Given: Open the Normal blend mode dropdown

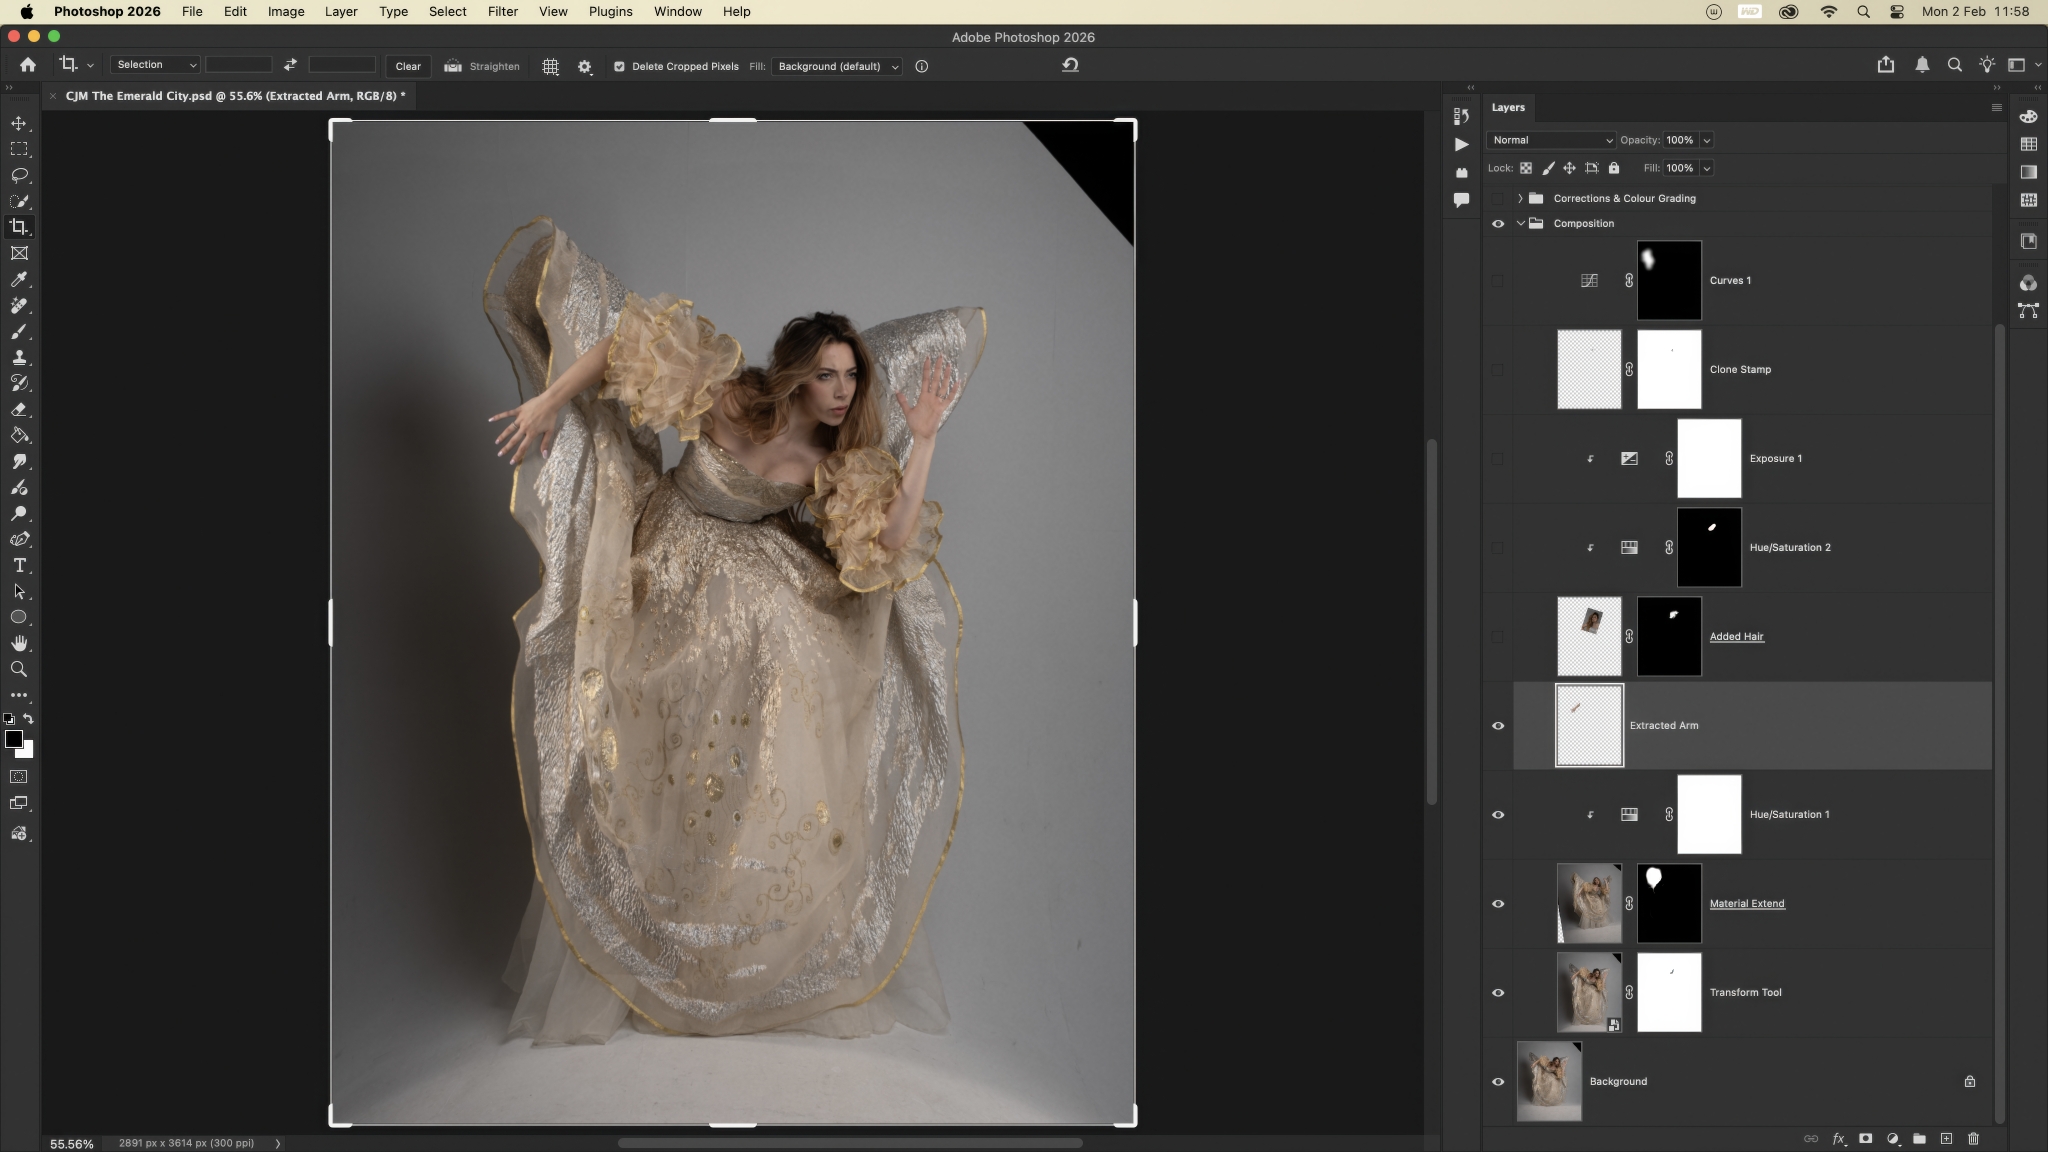Looking at the screenshot, I should point(1550,140).
